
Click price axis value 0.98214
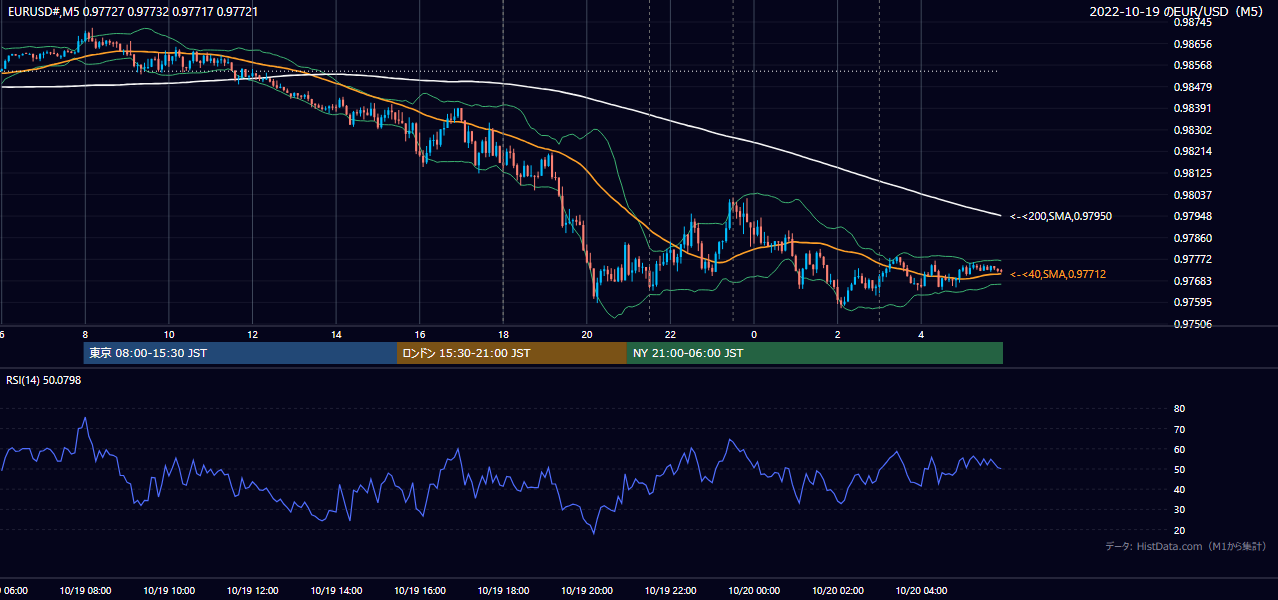[x=1192, y=151]
